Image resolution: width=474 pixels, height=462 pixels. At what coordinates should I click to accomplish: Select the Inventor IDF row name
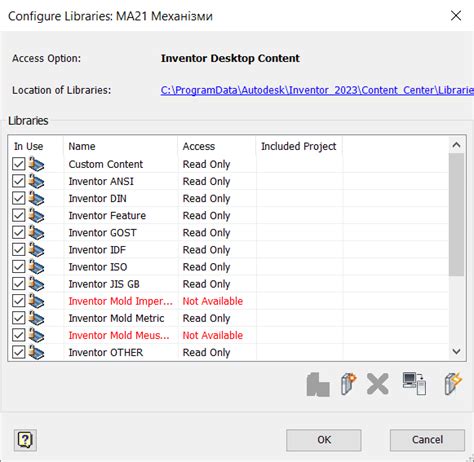pos(97,250)
